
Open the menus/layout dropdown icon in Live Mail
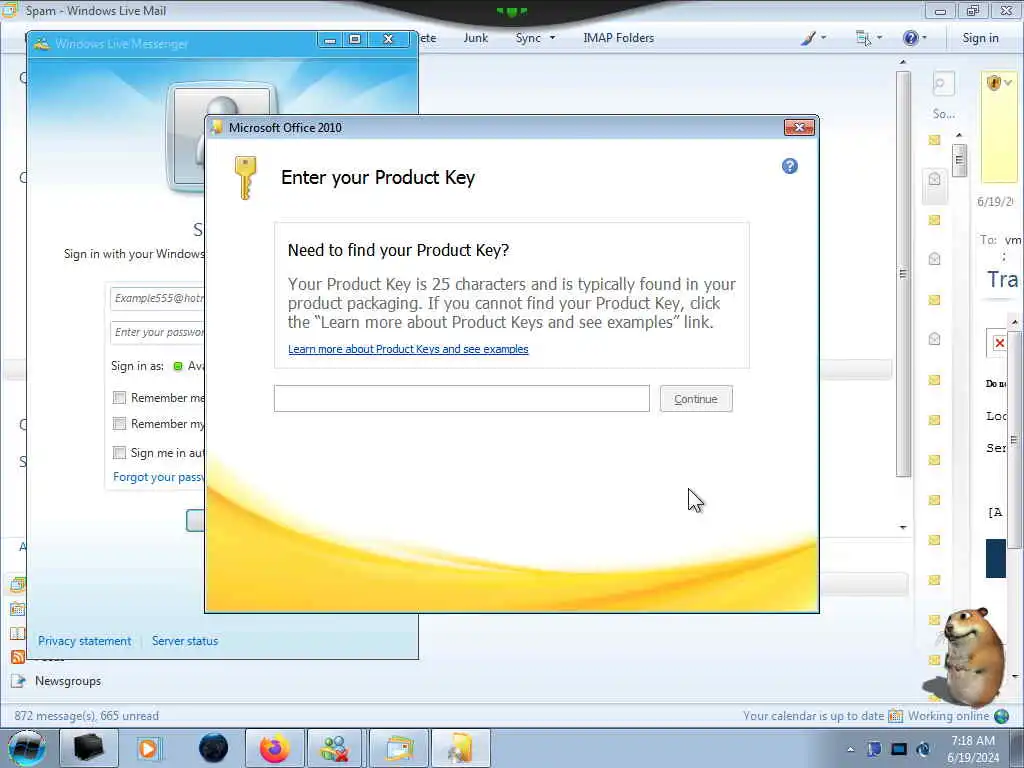click(x=869, y=39)
